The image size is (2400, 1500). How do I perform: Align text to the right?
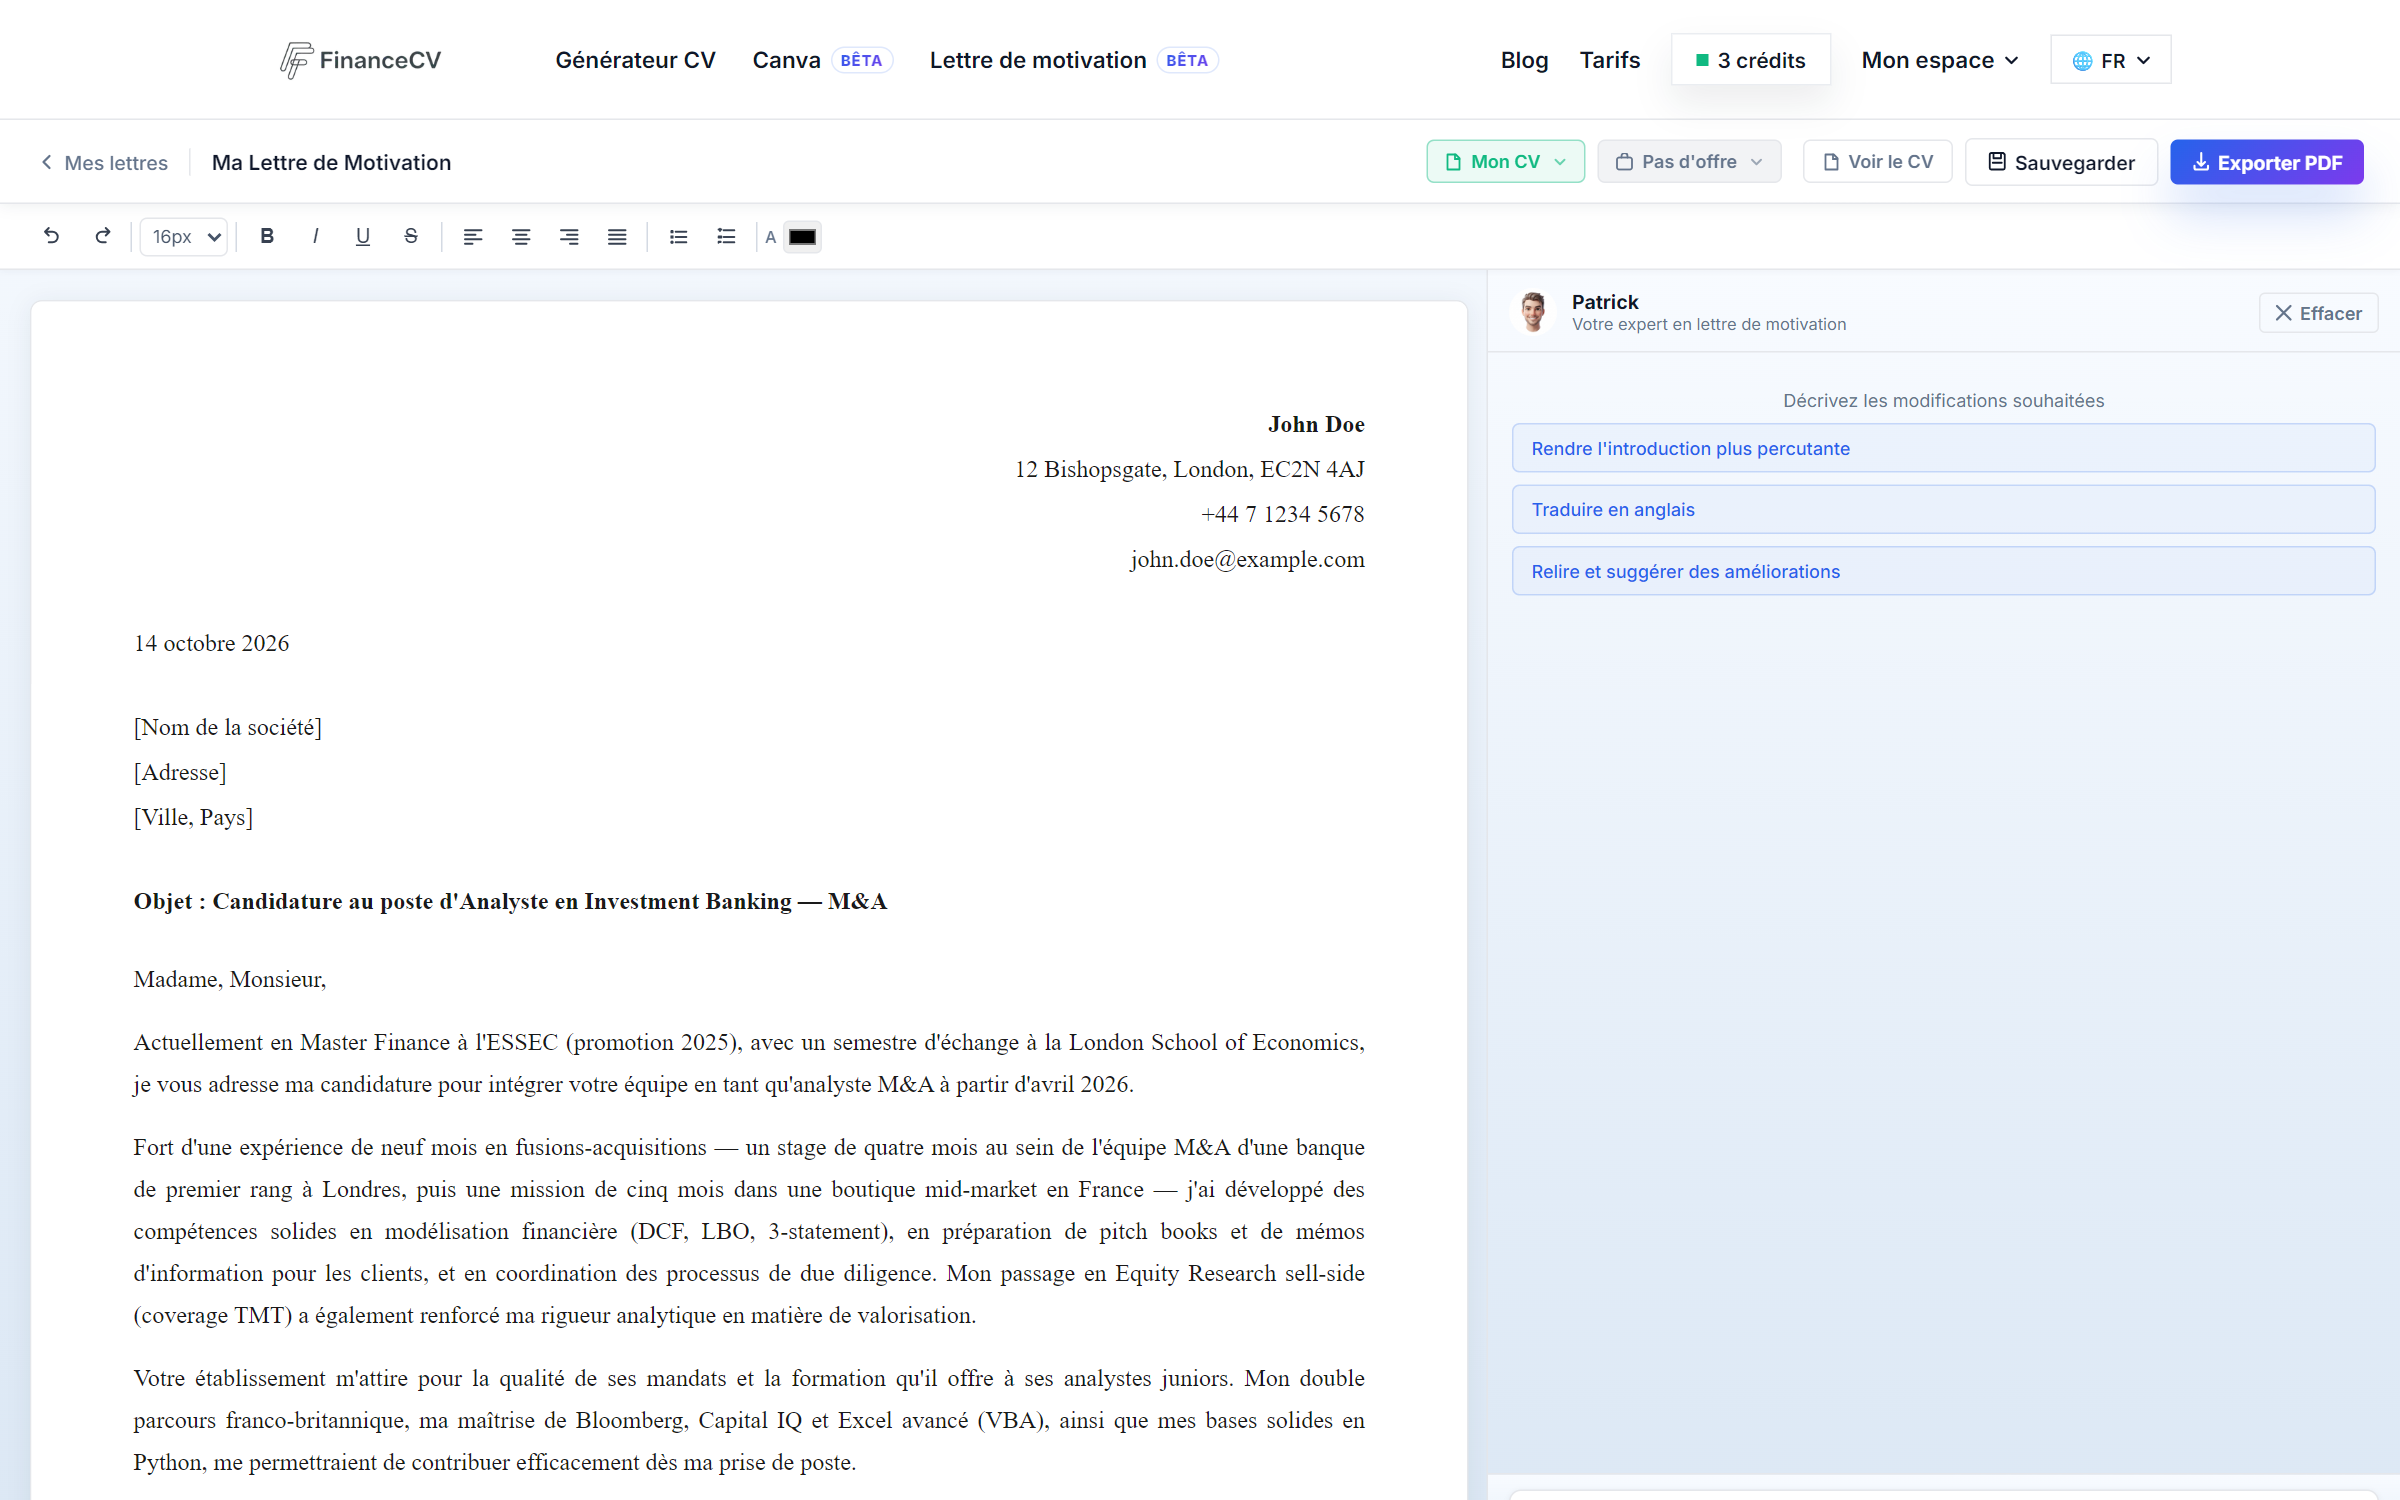(569, 237)
